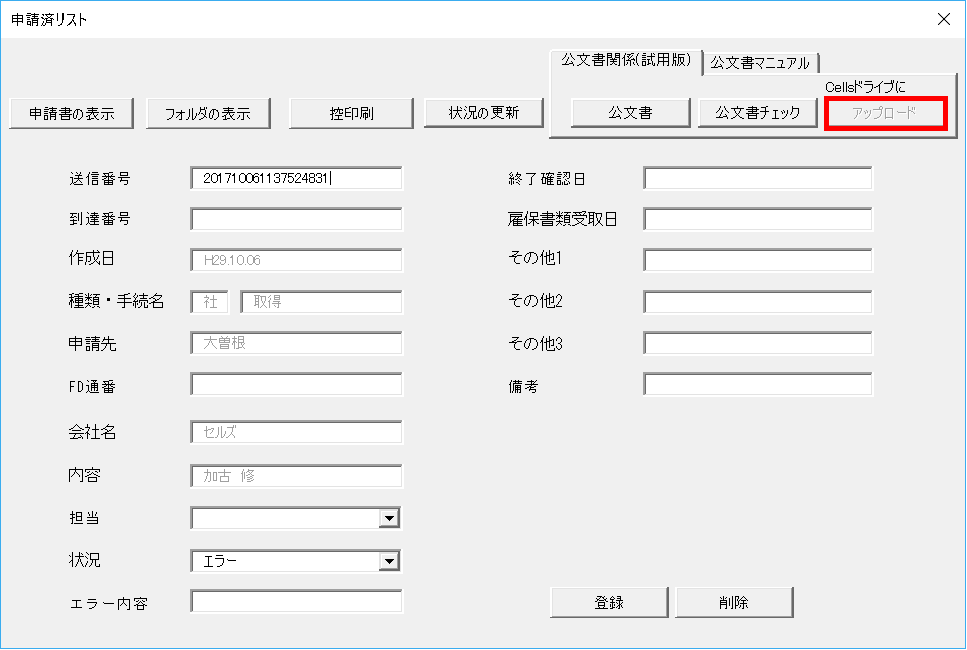967x650 pixels.
Task: Click the Cellsドライブに caption text
Action: [x=865, y=87]
